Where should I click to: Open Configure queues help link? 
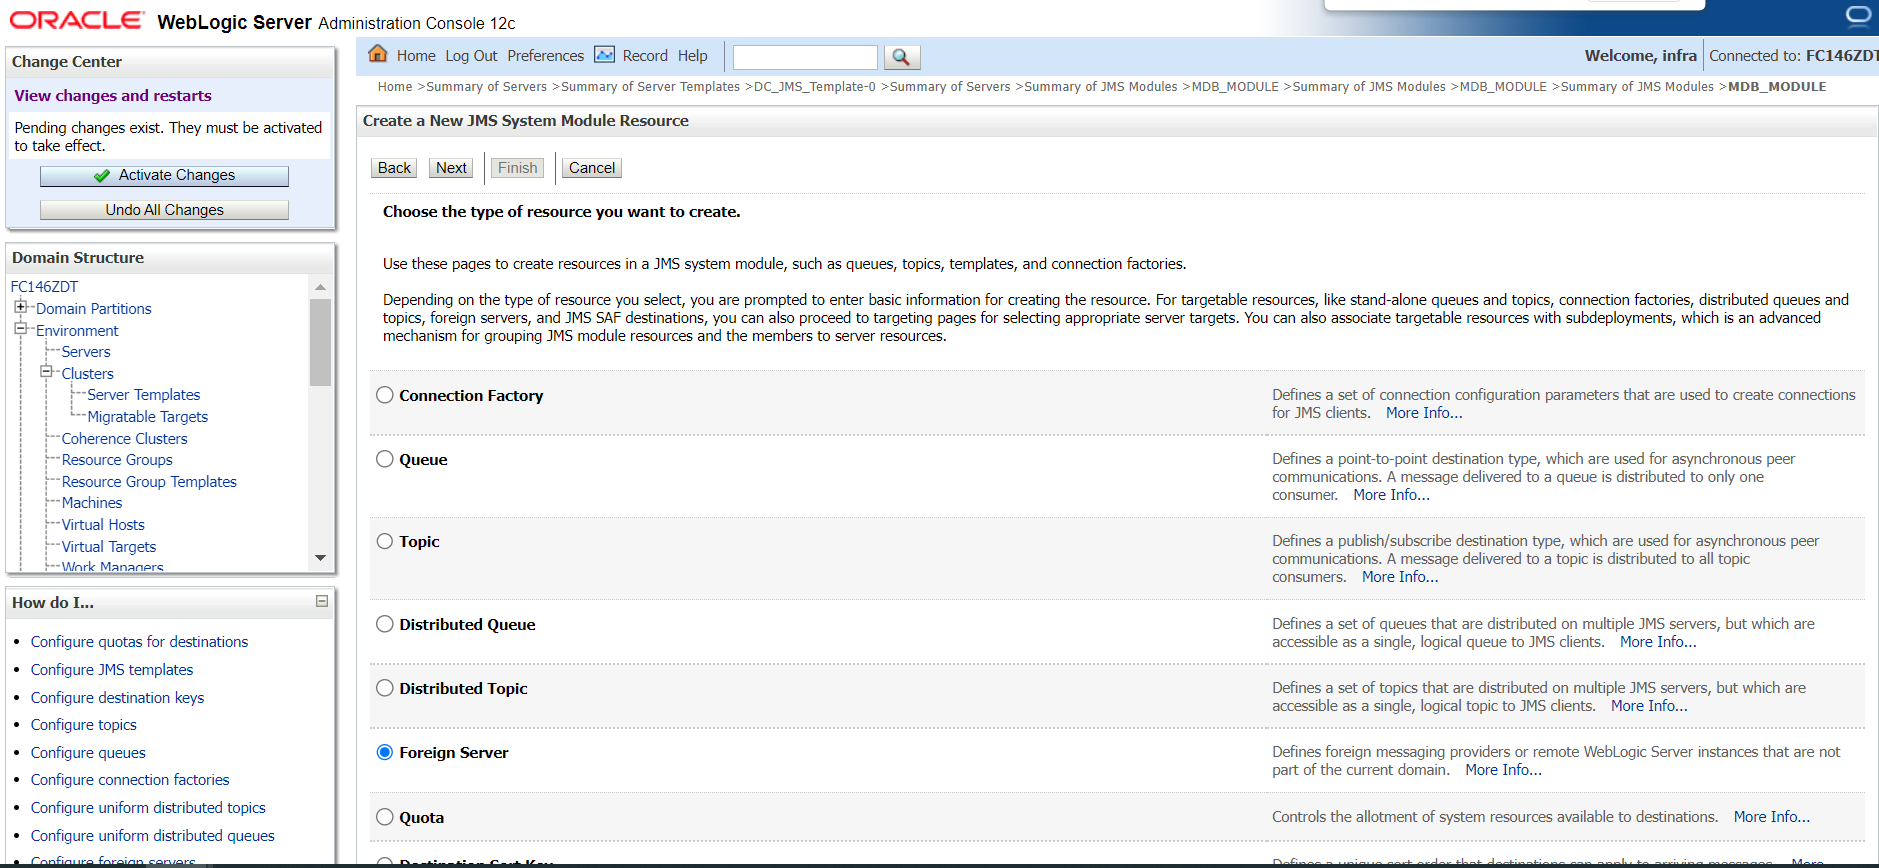point(88,753)
